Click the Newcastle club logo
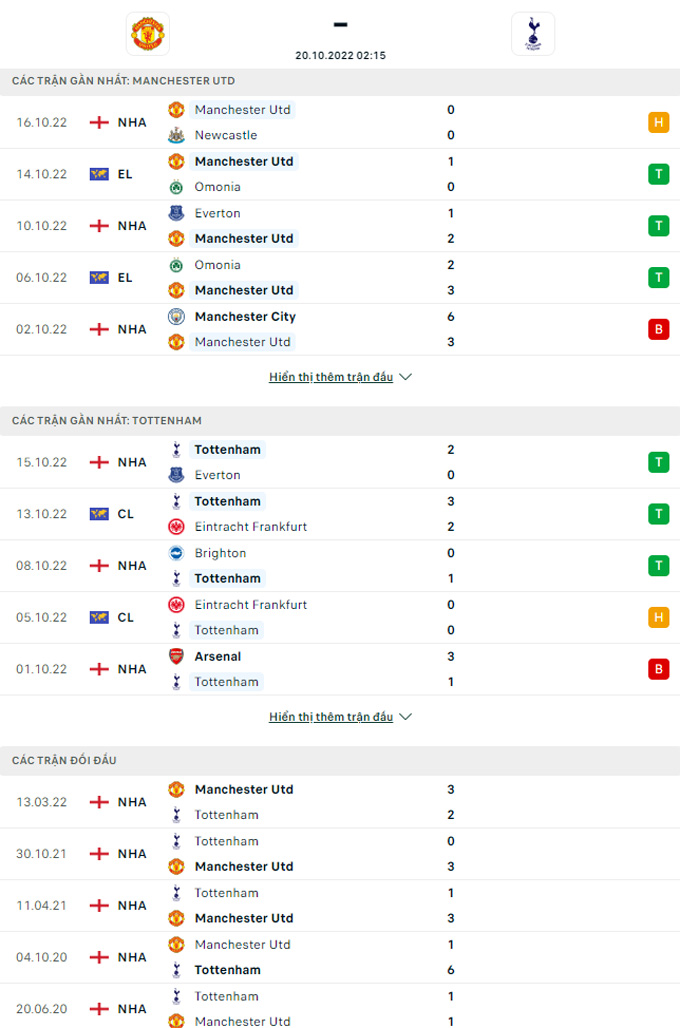680x1028 pixels. (176, 135)
